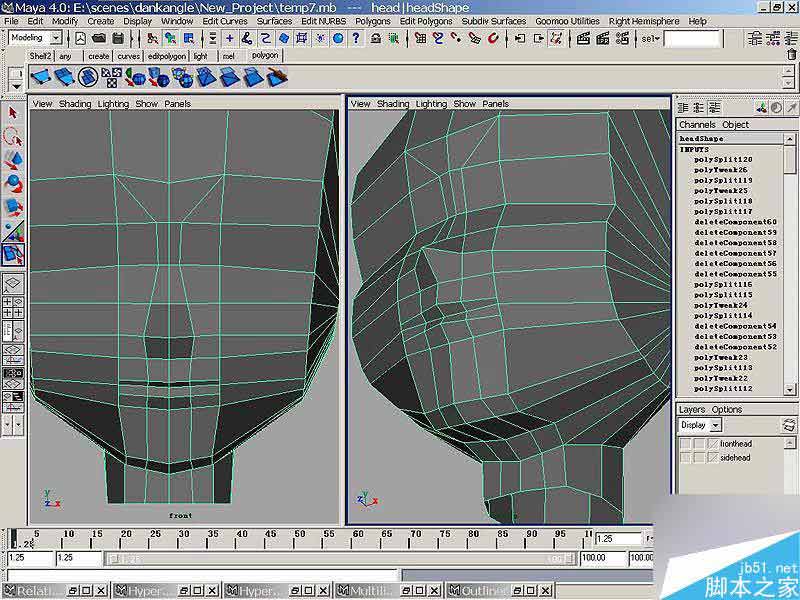Screen dimensions: 800x600
Task: Click the open scene folder icon
Action: tap(99, 38)
